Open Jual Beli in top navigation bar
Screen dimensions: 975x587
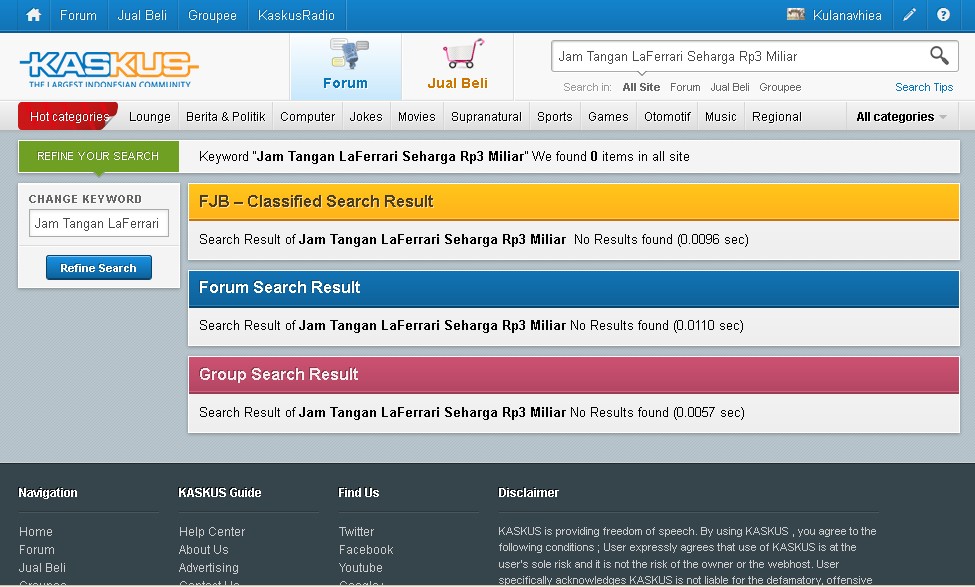tap(142, 15)
